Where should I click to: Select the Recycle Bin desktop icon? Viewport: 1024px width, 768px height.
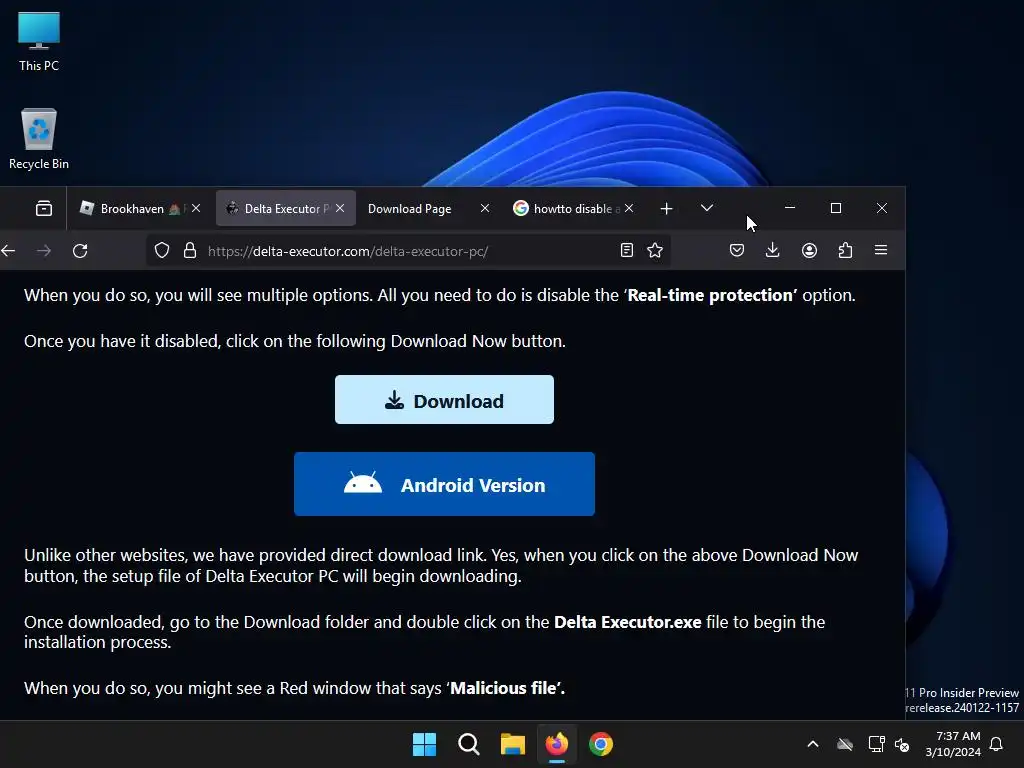[x=39, y=139]
